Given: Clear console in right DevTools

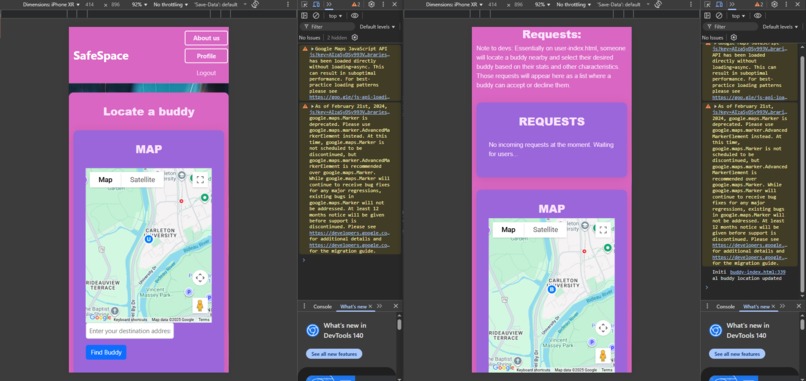Looking at the screenshot, I should (719, 16).
